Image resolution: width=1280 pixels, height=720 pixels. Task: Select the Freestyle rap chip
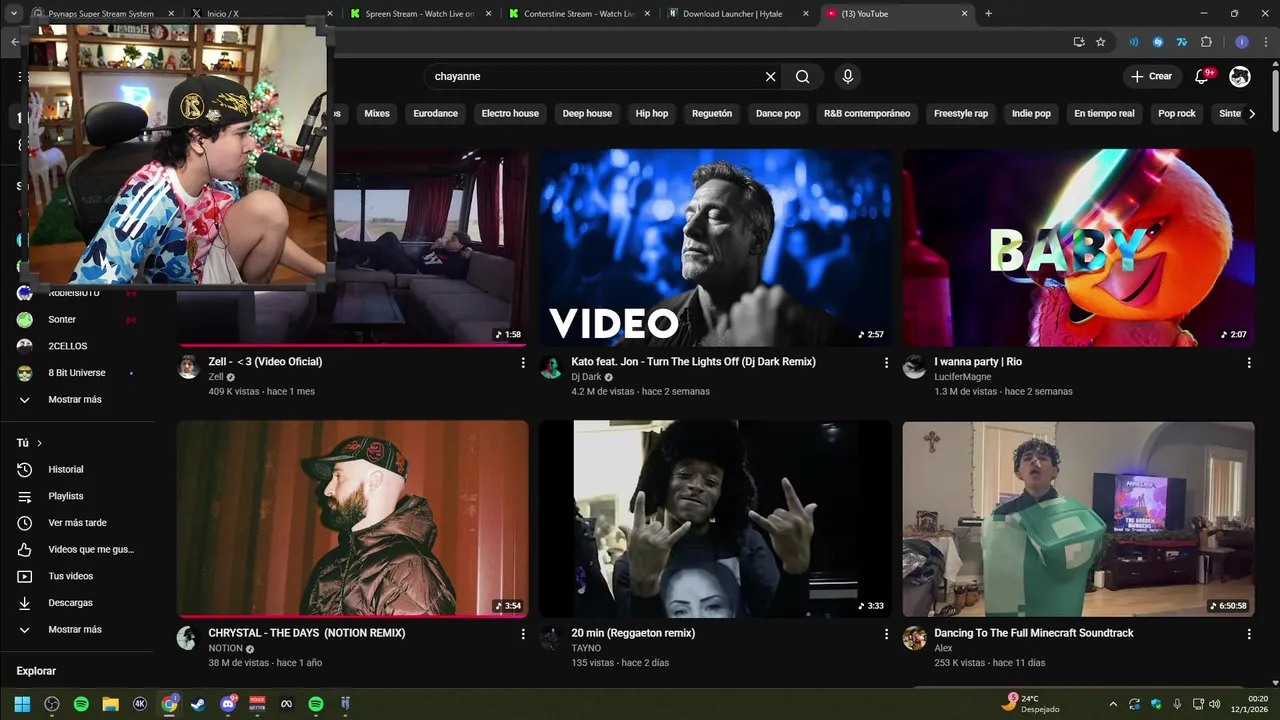tap(961, 114)
